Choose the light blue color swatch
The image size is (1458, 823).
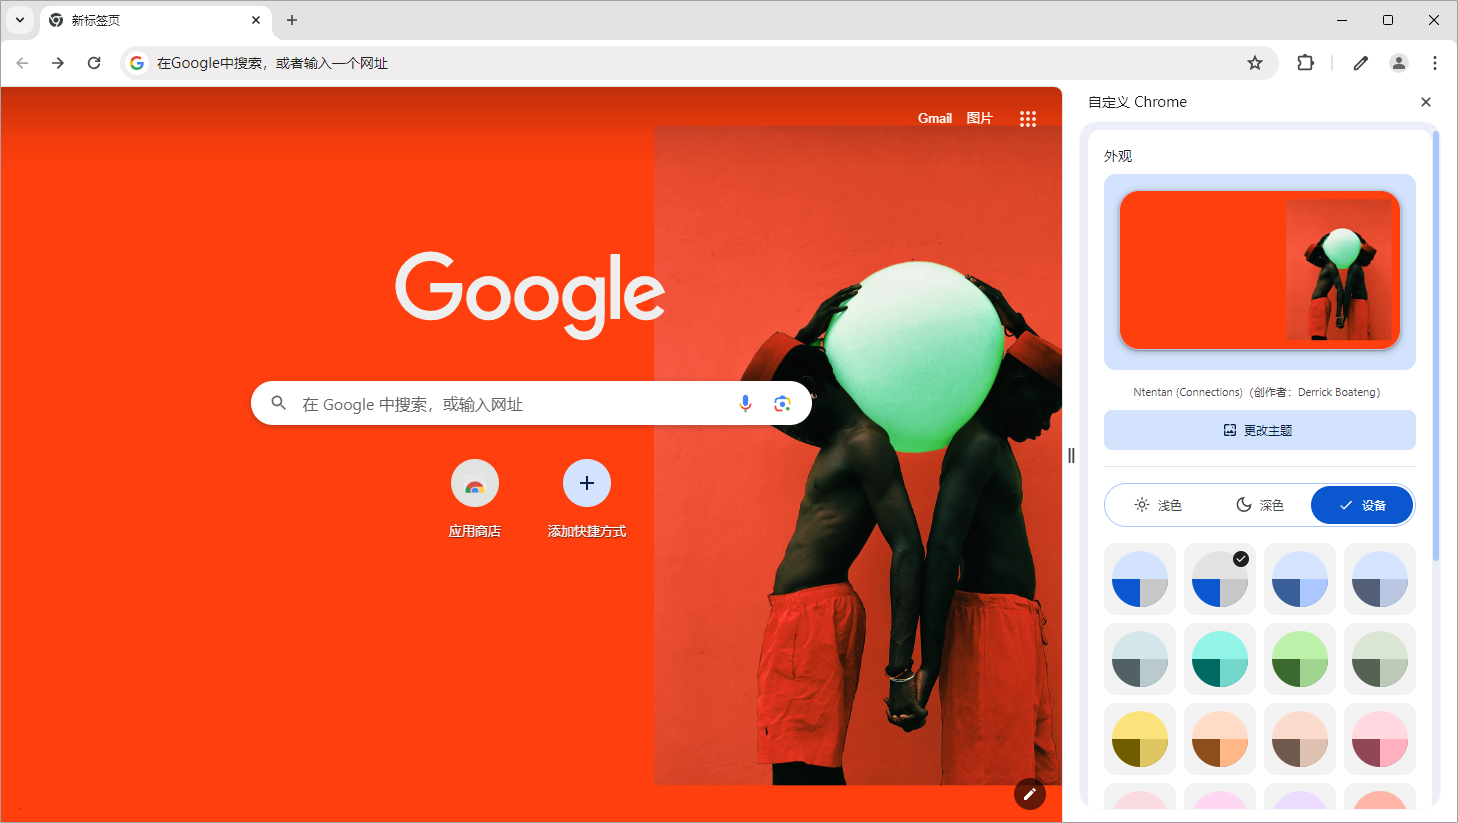pyautogui.click(x=1300, y=579)
